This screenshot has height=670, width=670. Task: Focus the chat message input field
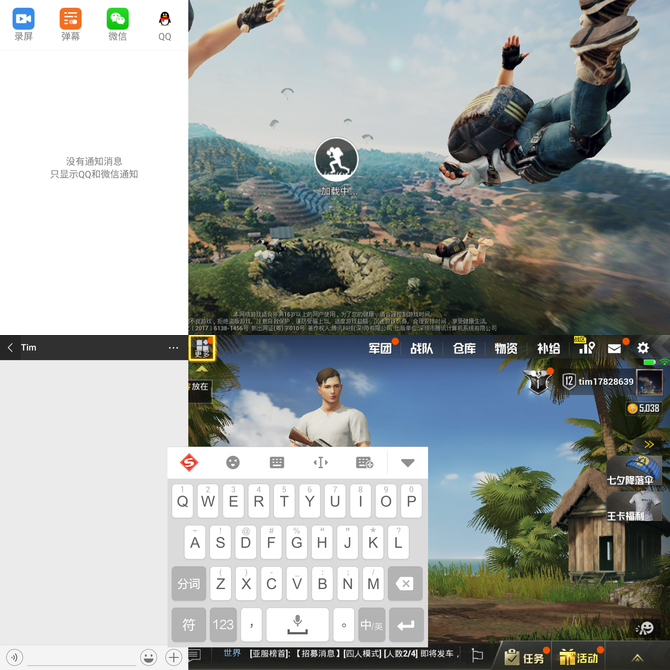(81, 657)
